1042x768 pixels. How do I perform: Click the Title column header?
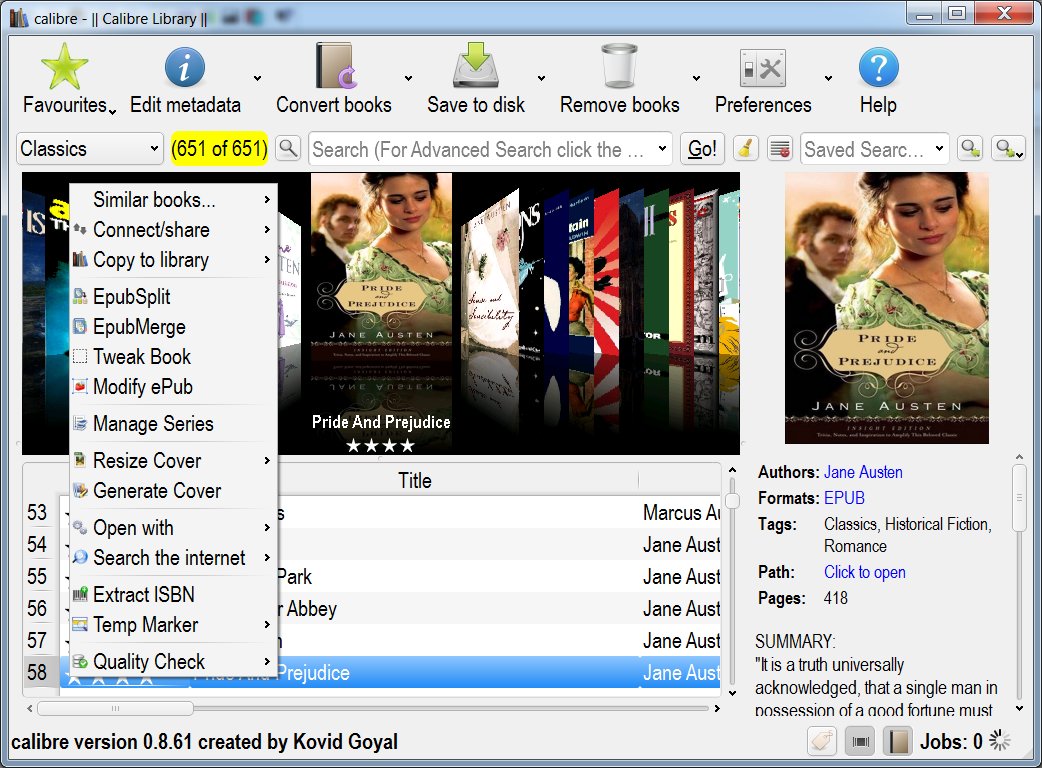415,480
